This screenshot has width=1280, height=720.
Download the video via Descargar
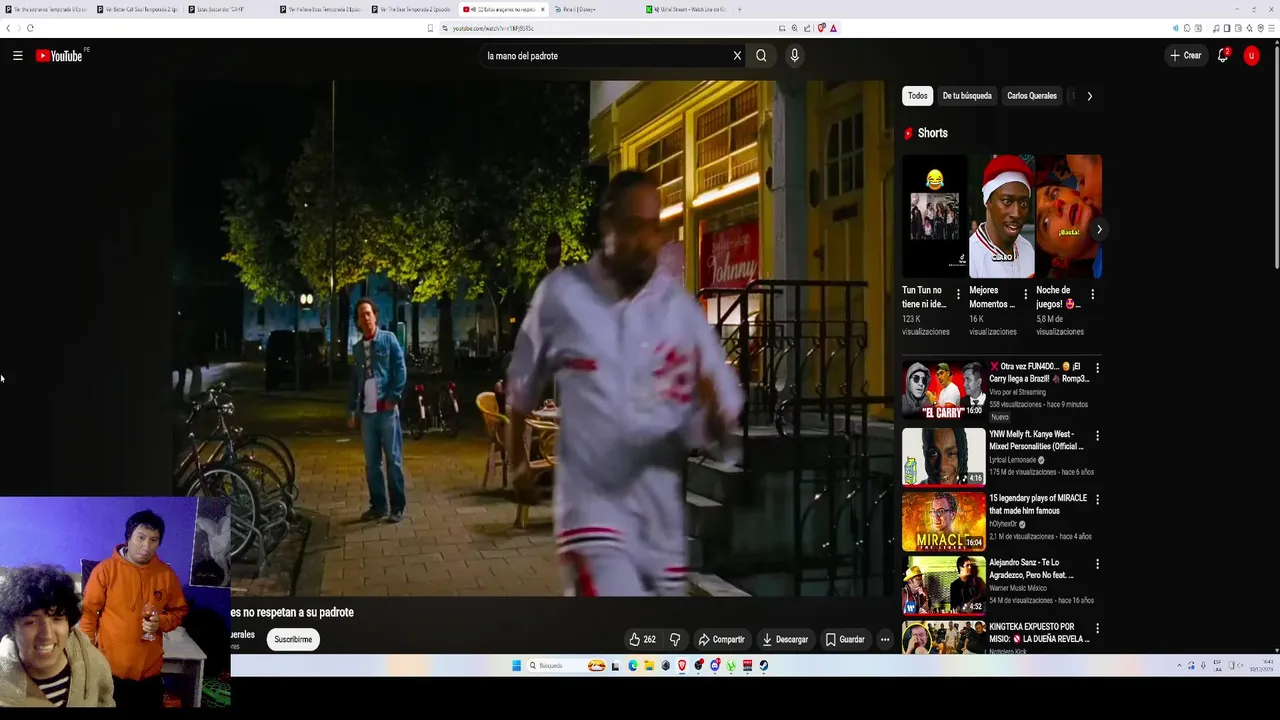point(785,639)
